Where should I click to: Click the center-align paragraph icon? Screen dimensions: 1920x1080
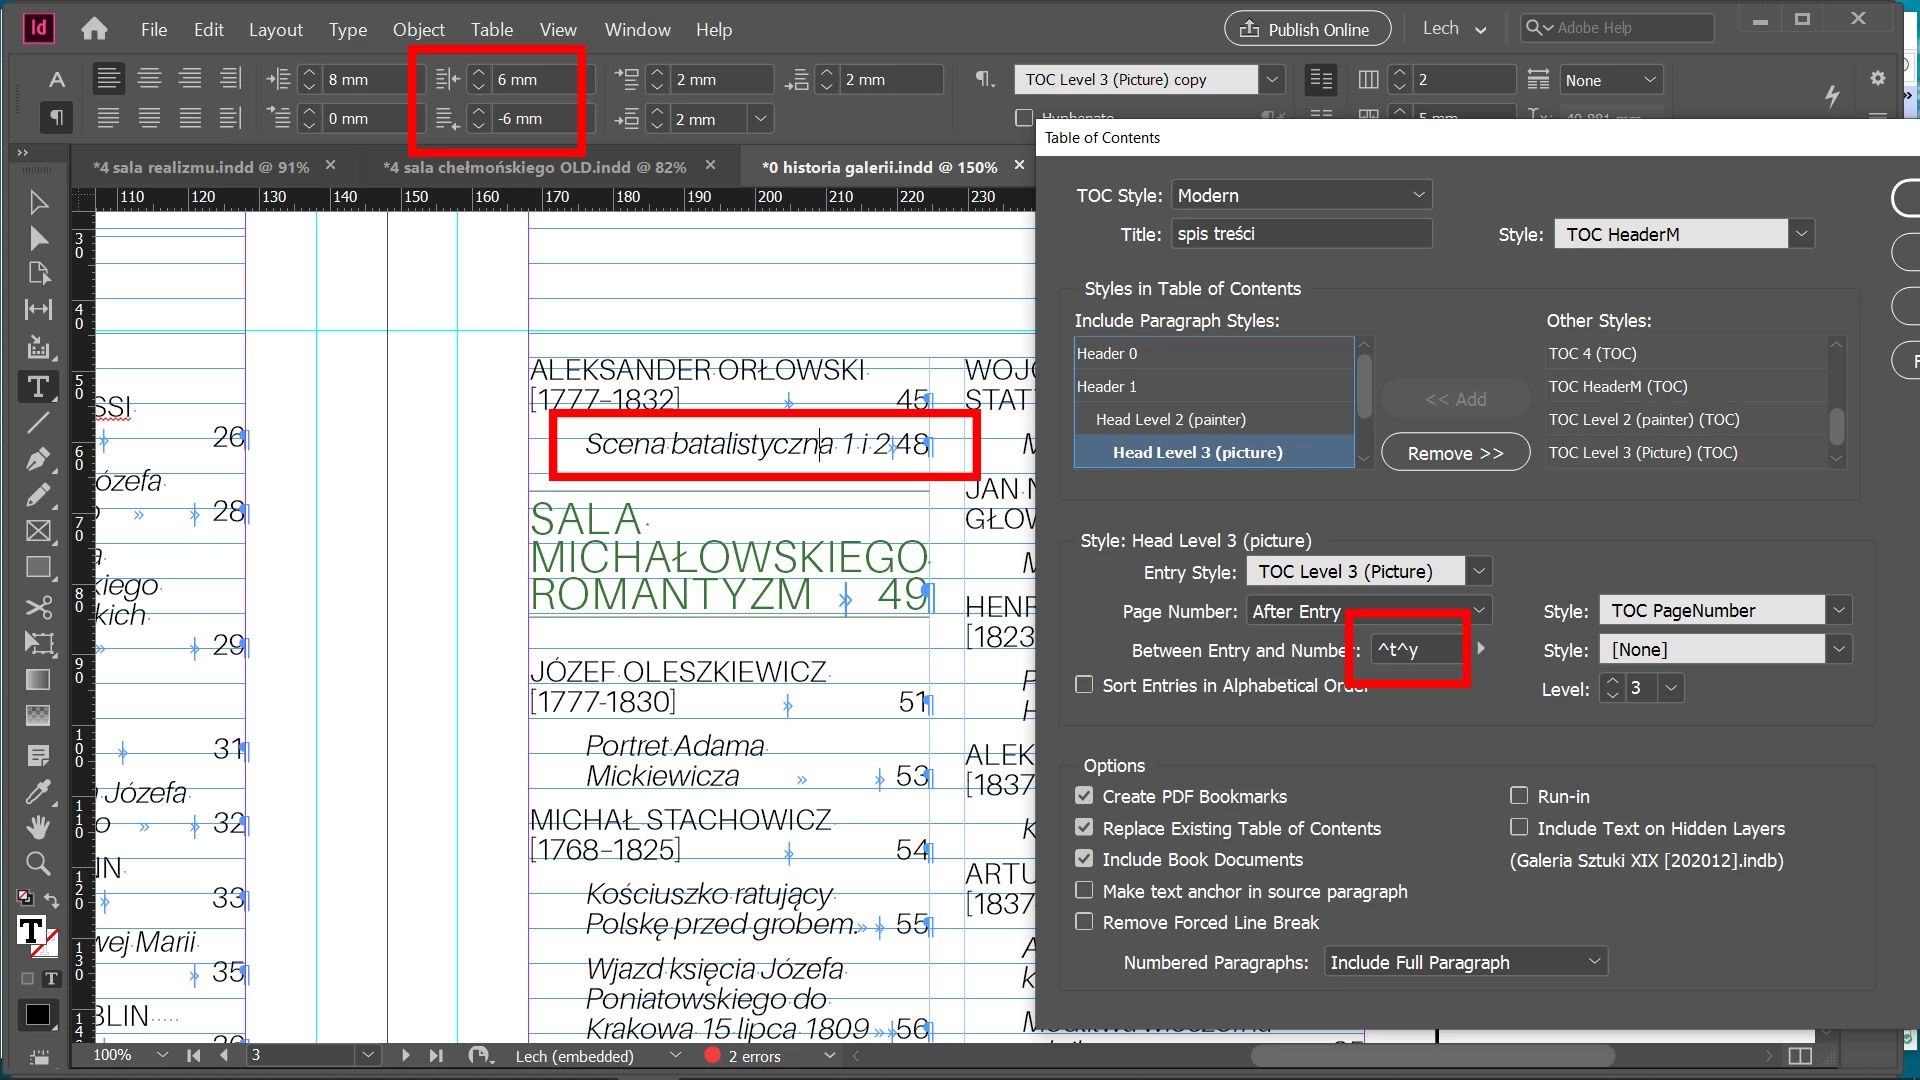149,79
